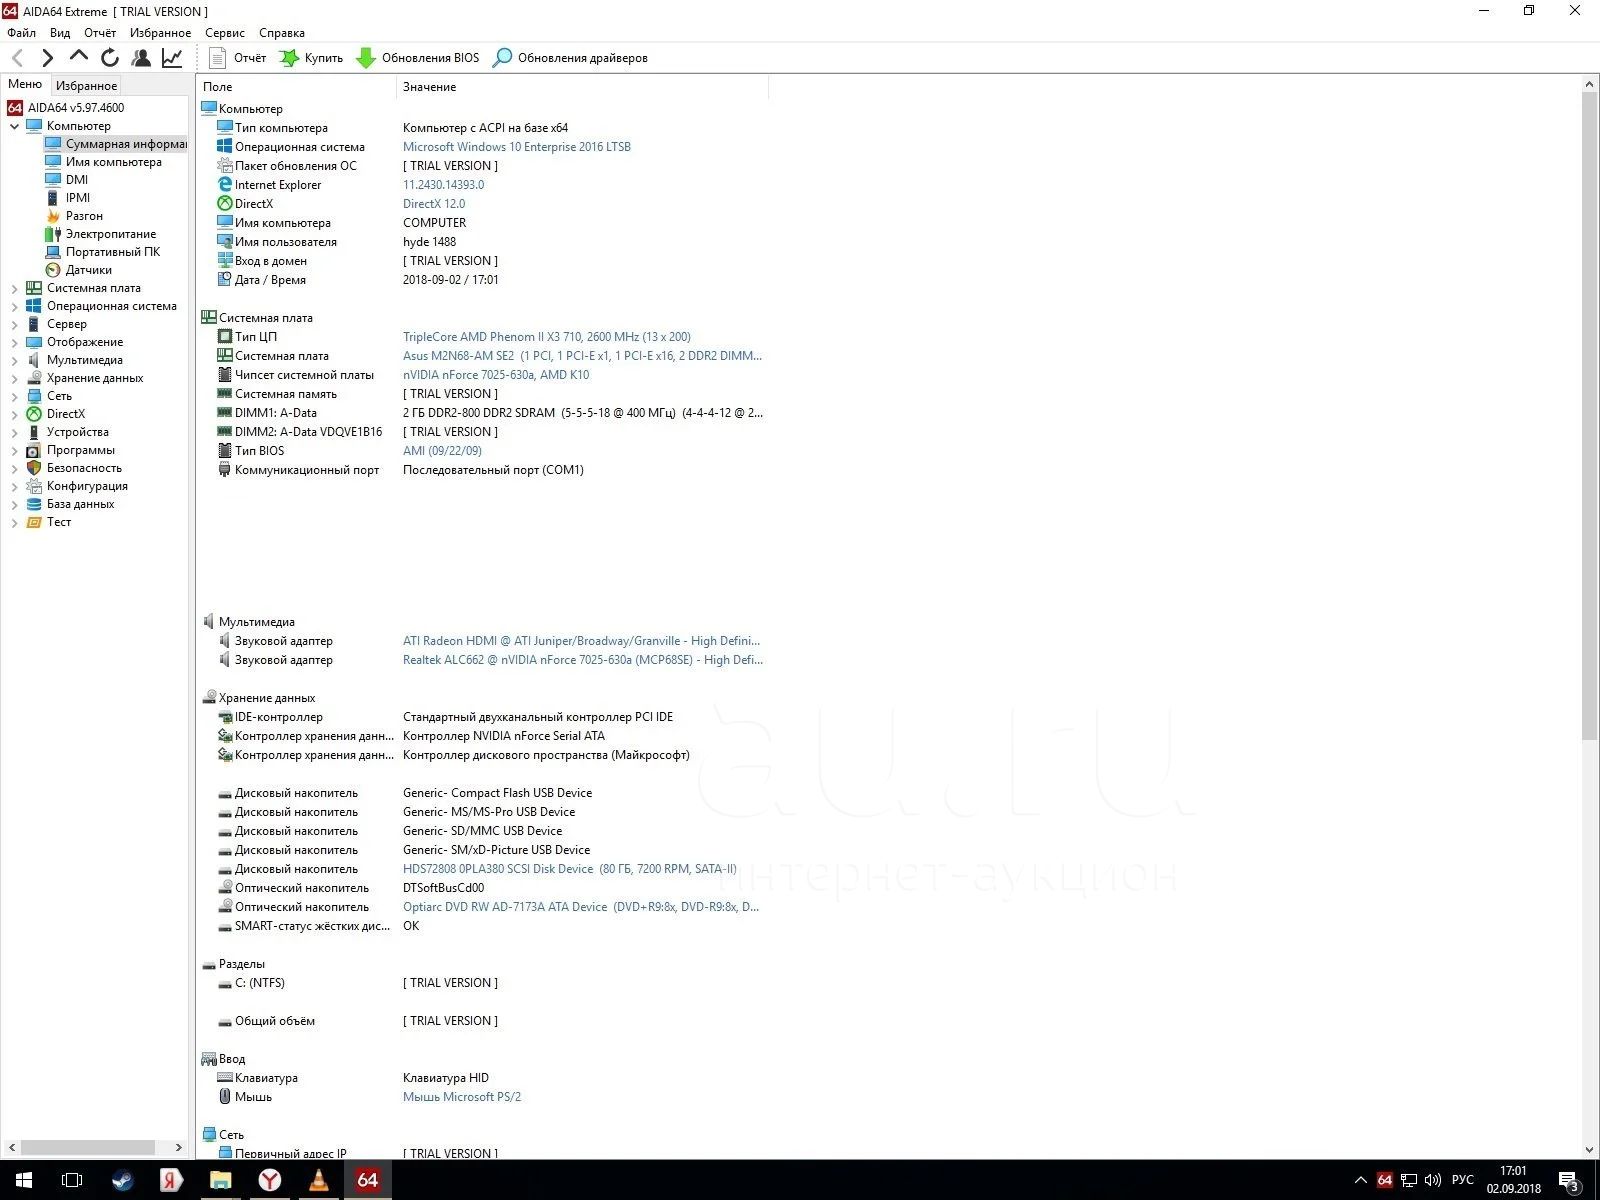Viewport: 1600px width, 1200px height.
Task: Switch to the Избранное tab in the sidebar
Action: [x=86, y=86]
